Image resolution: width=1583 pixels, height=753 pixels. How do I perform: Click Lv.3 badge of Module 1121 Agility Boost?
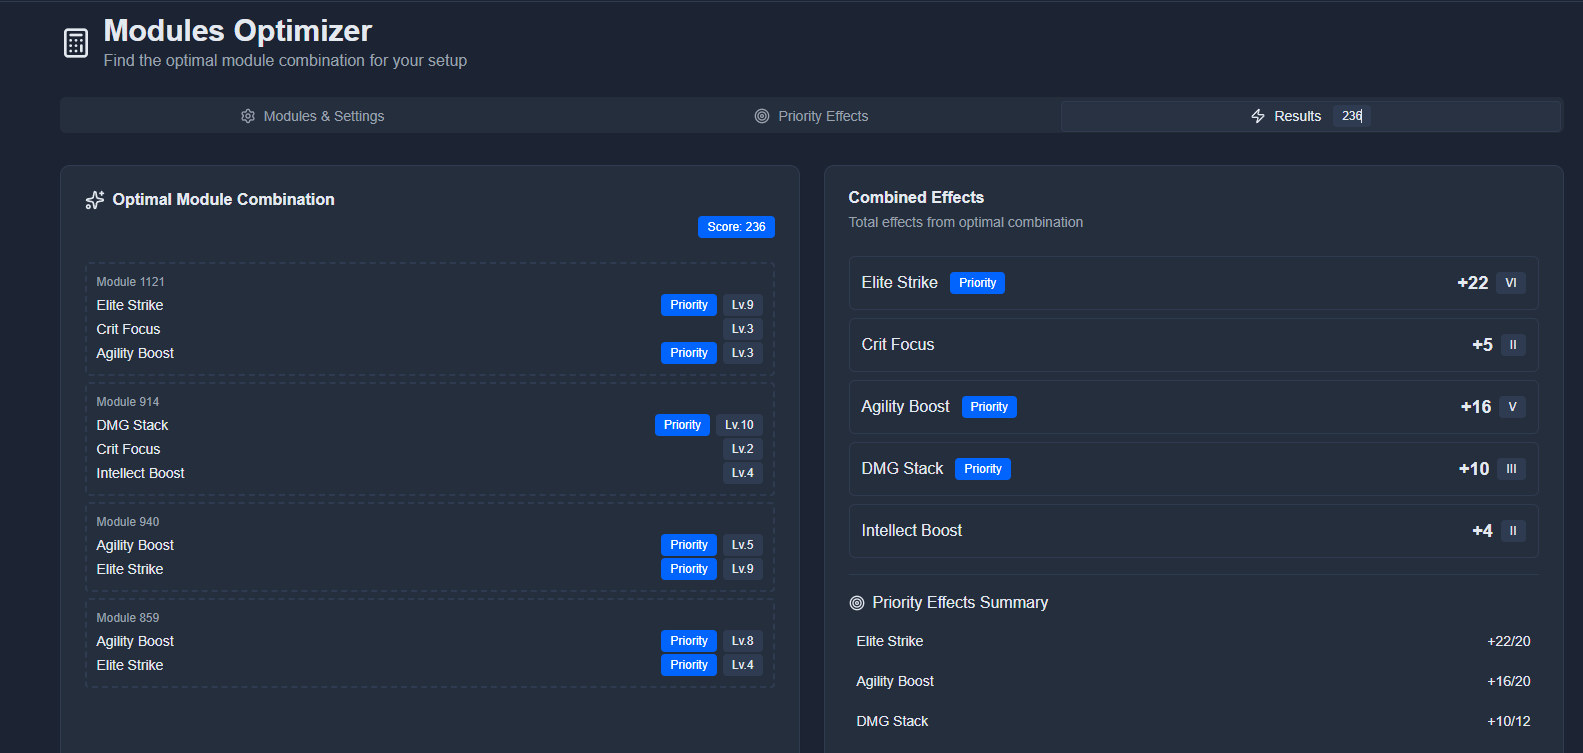743,353
